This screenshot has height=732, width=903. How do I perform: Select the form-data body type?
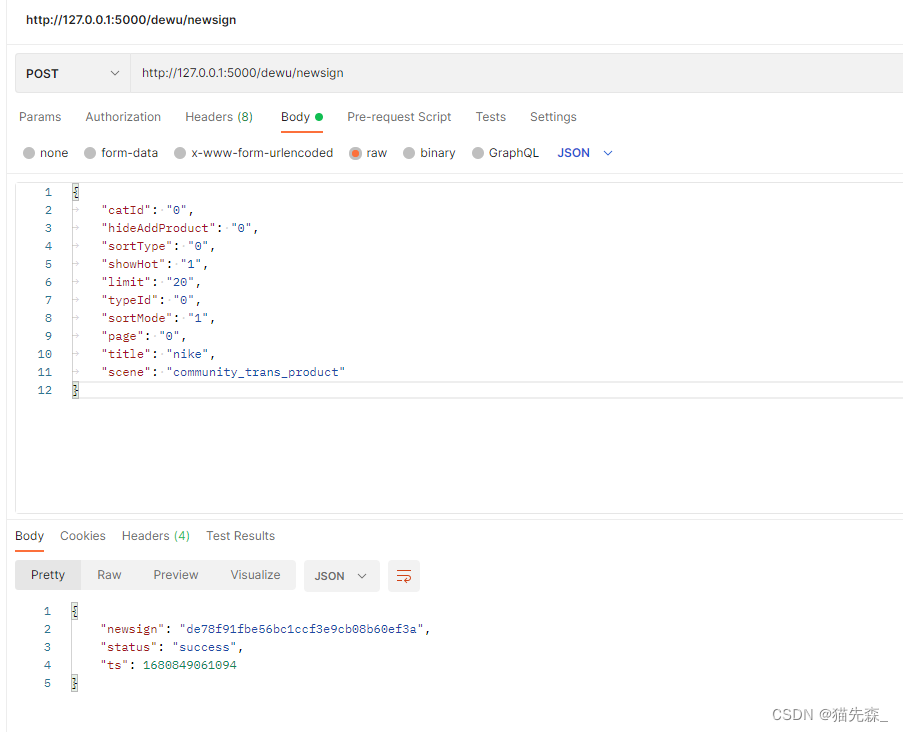[x=121, y=152]
